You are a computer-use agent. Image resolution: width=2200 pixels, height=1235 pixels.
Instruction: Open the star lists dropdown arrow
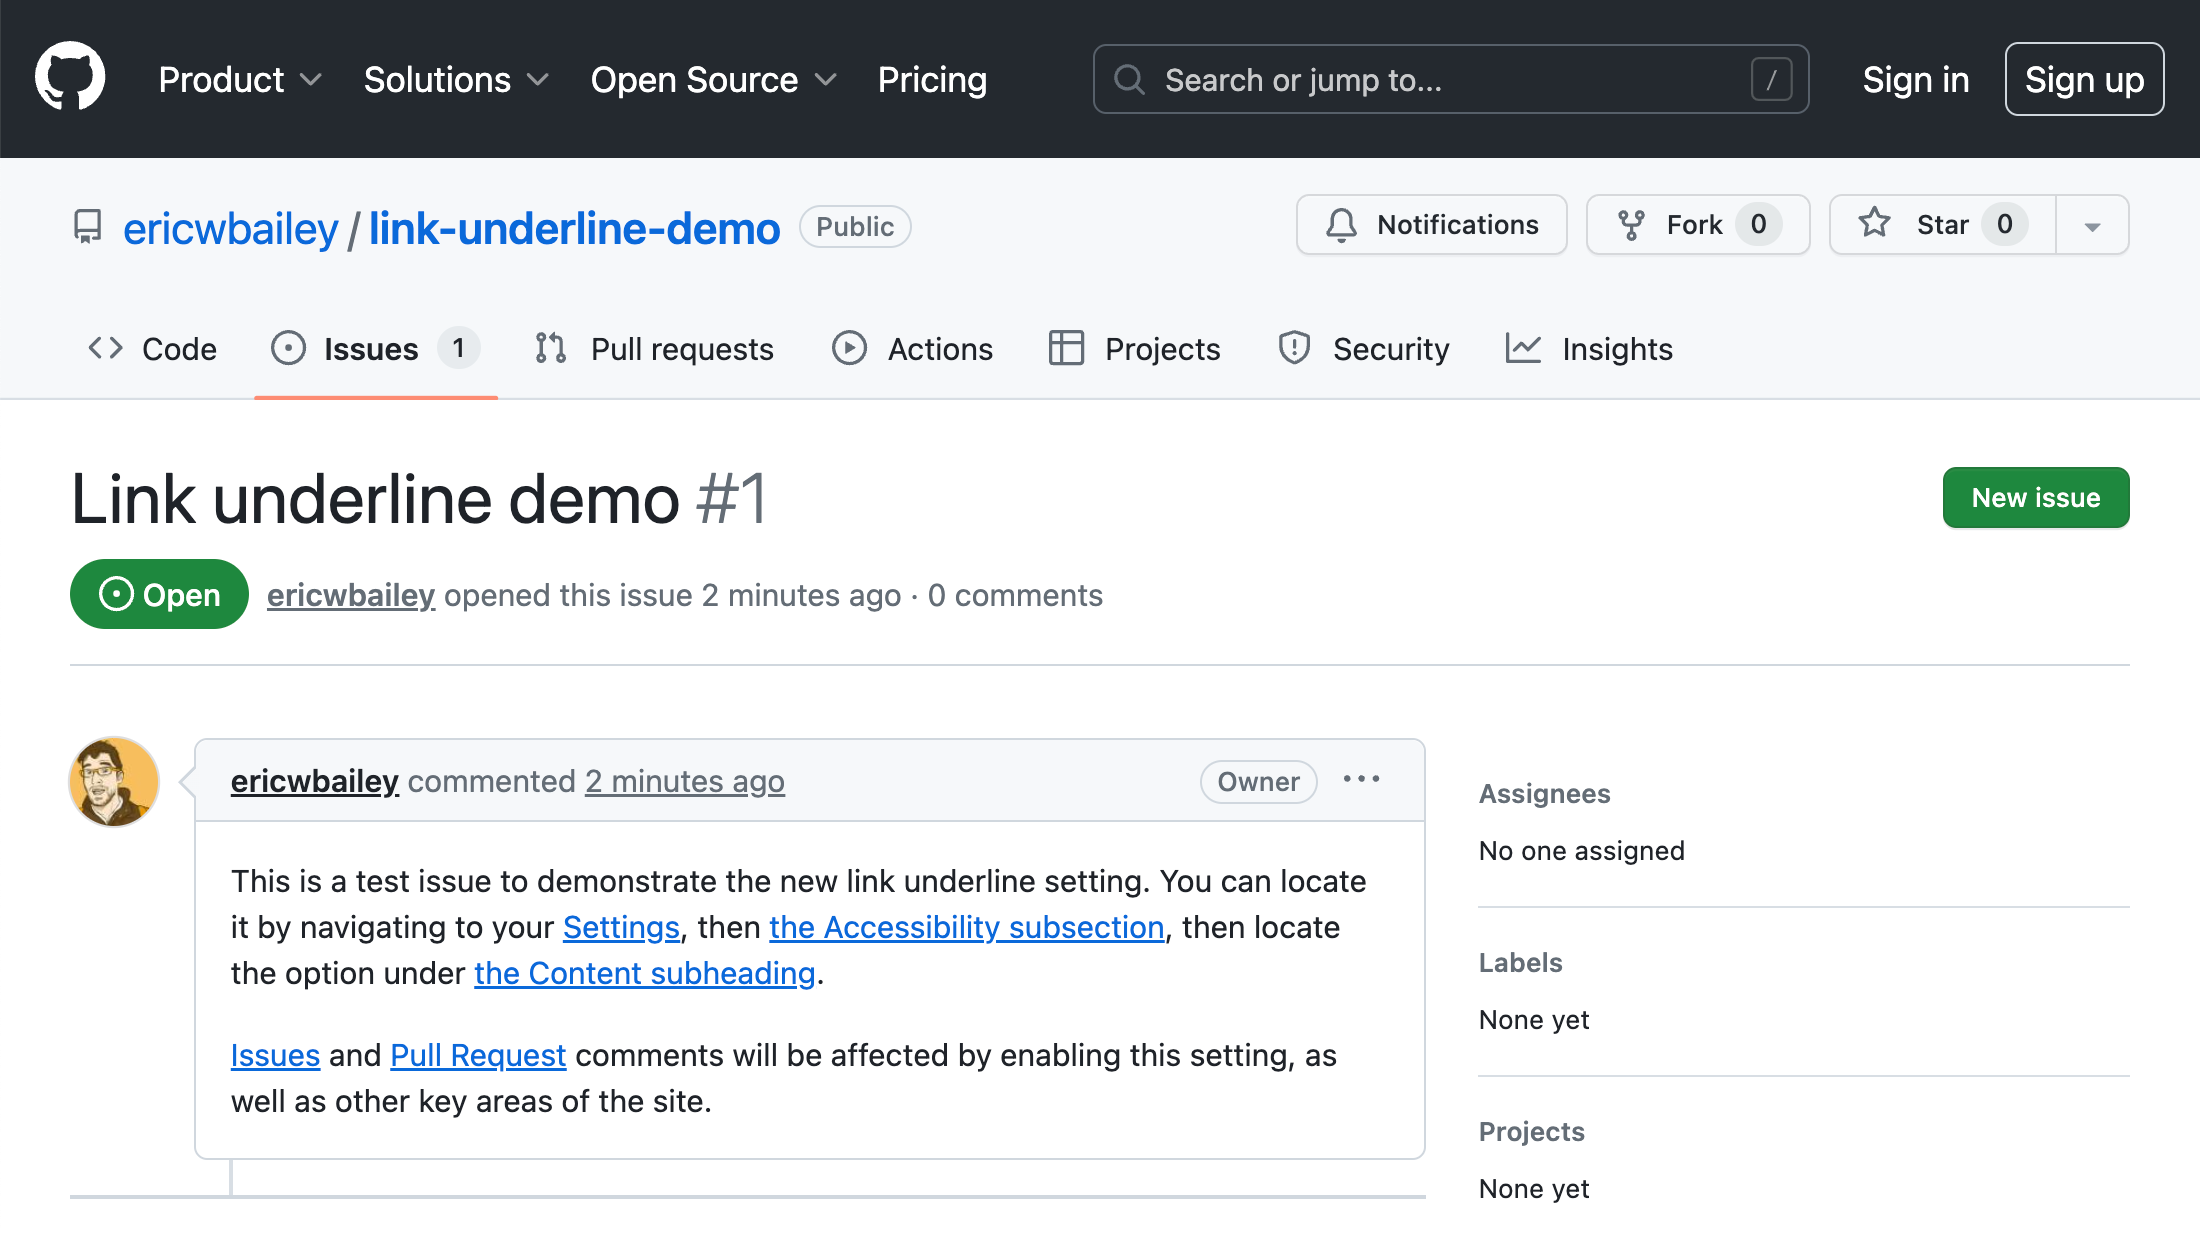tap(2092, 225)
